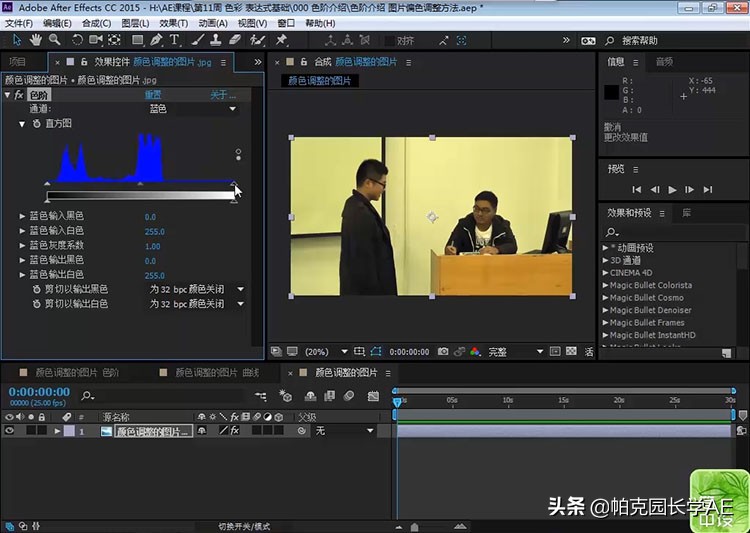
Task: Click the RGB channel display icon
Action: click(x=475, y=352)
